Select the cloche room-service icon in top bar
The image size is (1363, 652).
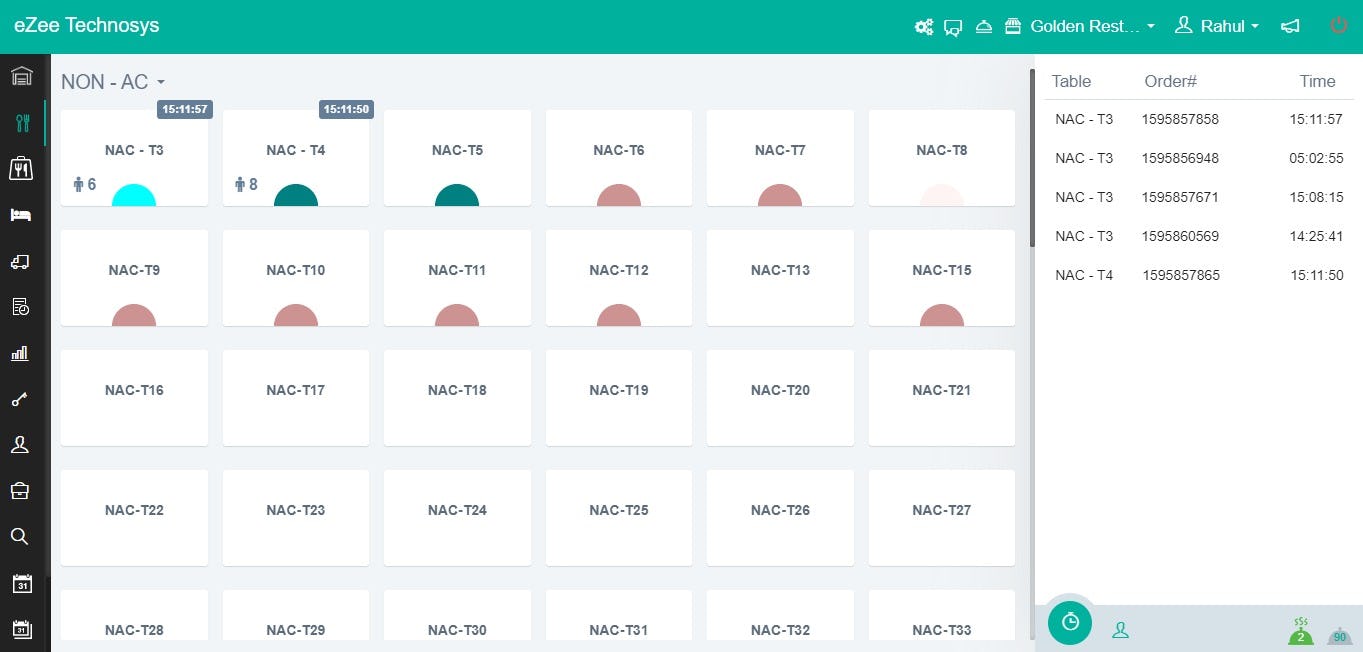(x=984, y=27)
